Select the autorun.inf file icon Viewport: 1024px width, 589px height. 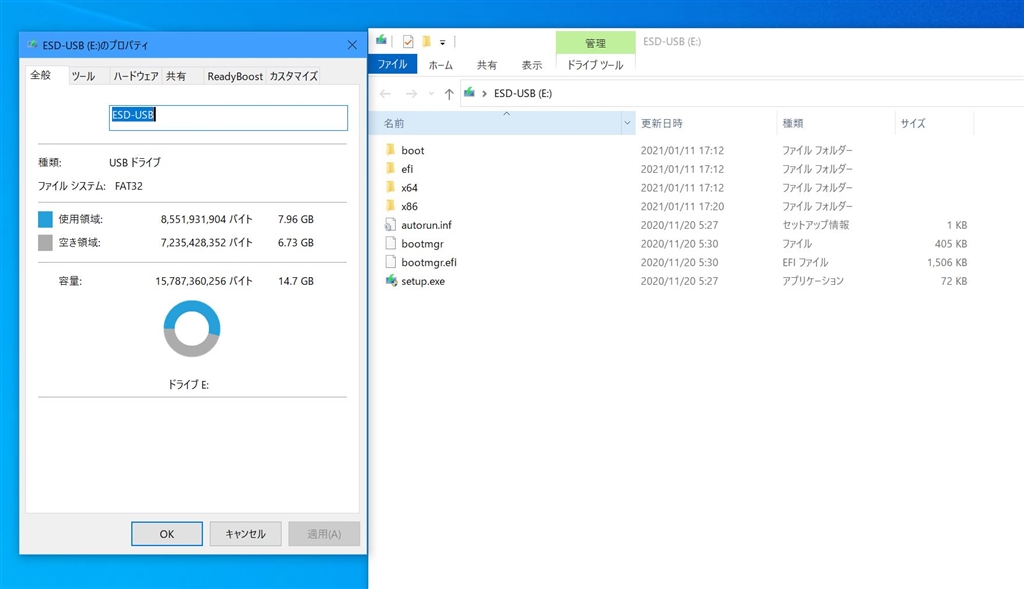[x=391, y=225]
